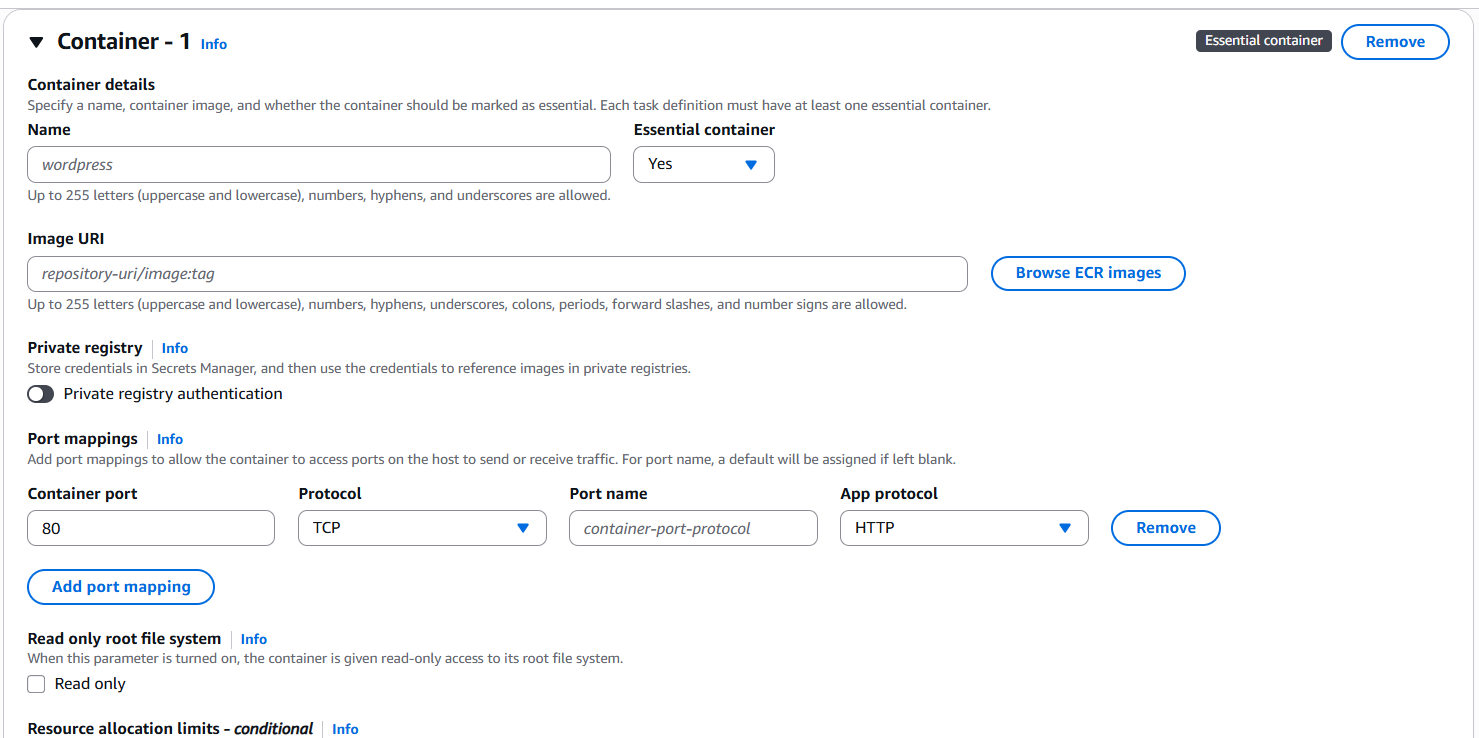Open Info for Private registry

(x=174, y=348)
